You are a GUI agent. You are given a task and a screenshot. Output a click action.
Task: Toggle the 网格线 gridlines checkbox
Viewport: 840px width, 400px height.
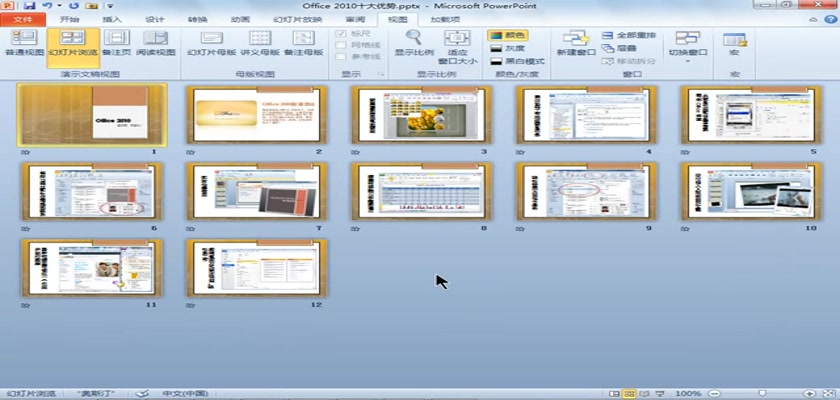[x=340, y=45]
